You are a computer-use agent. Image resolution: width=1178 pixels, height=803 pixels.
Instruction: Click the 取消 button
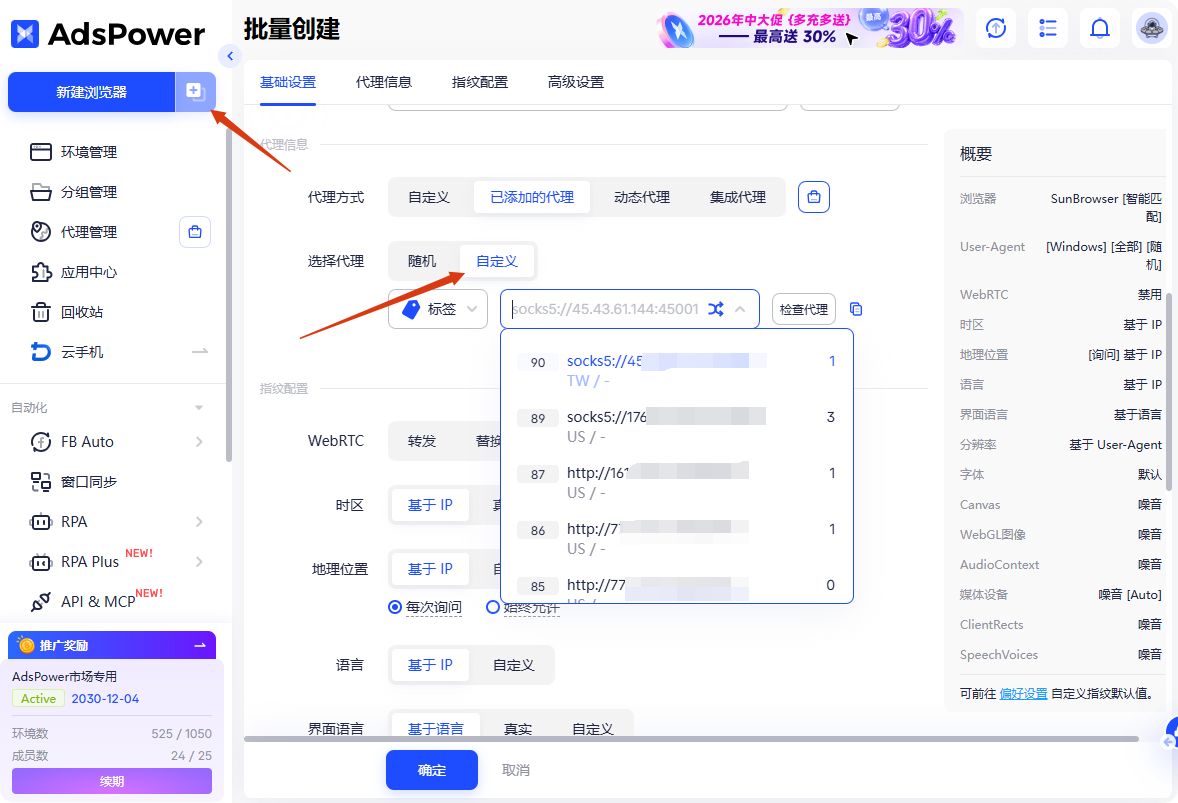[515, 770]
